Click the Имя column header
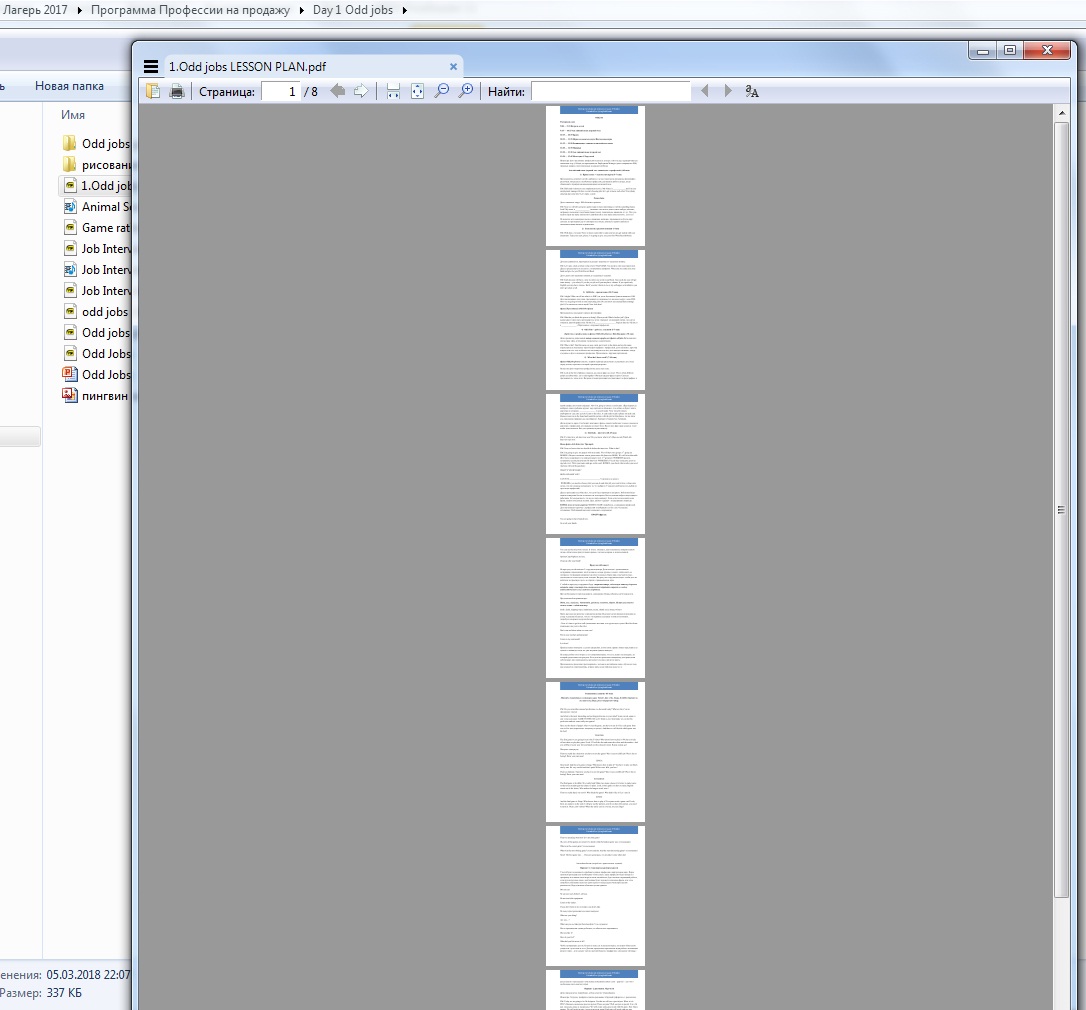1086x1010 pixels. pyautogui.click(x=73, y=115)
